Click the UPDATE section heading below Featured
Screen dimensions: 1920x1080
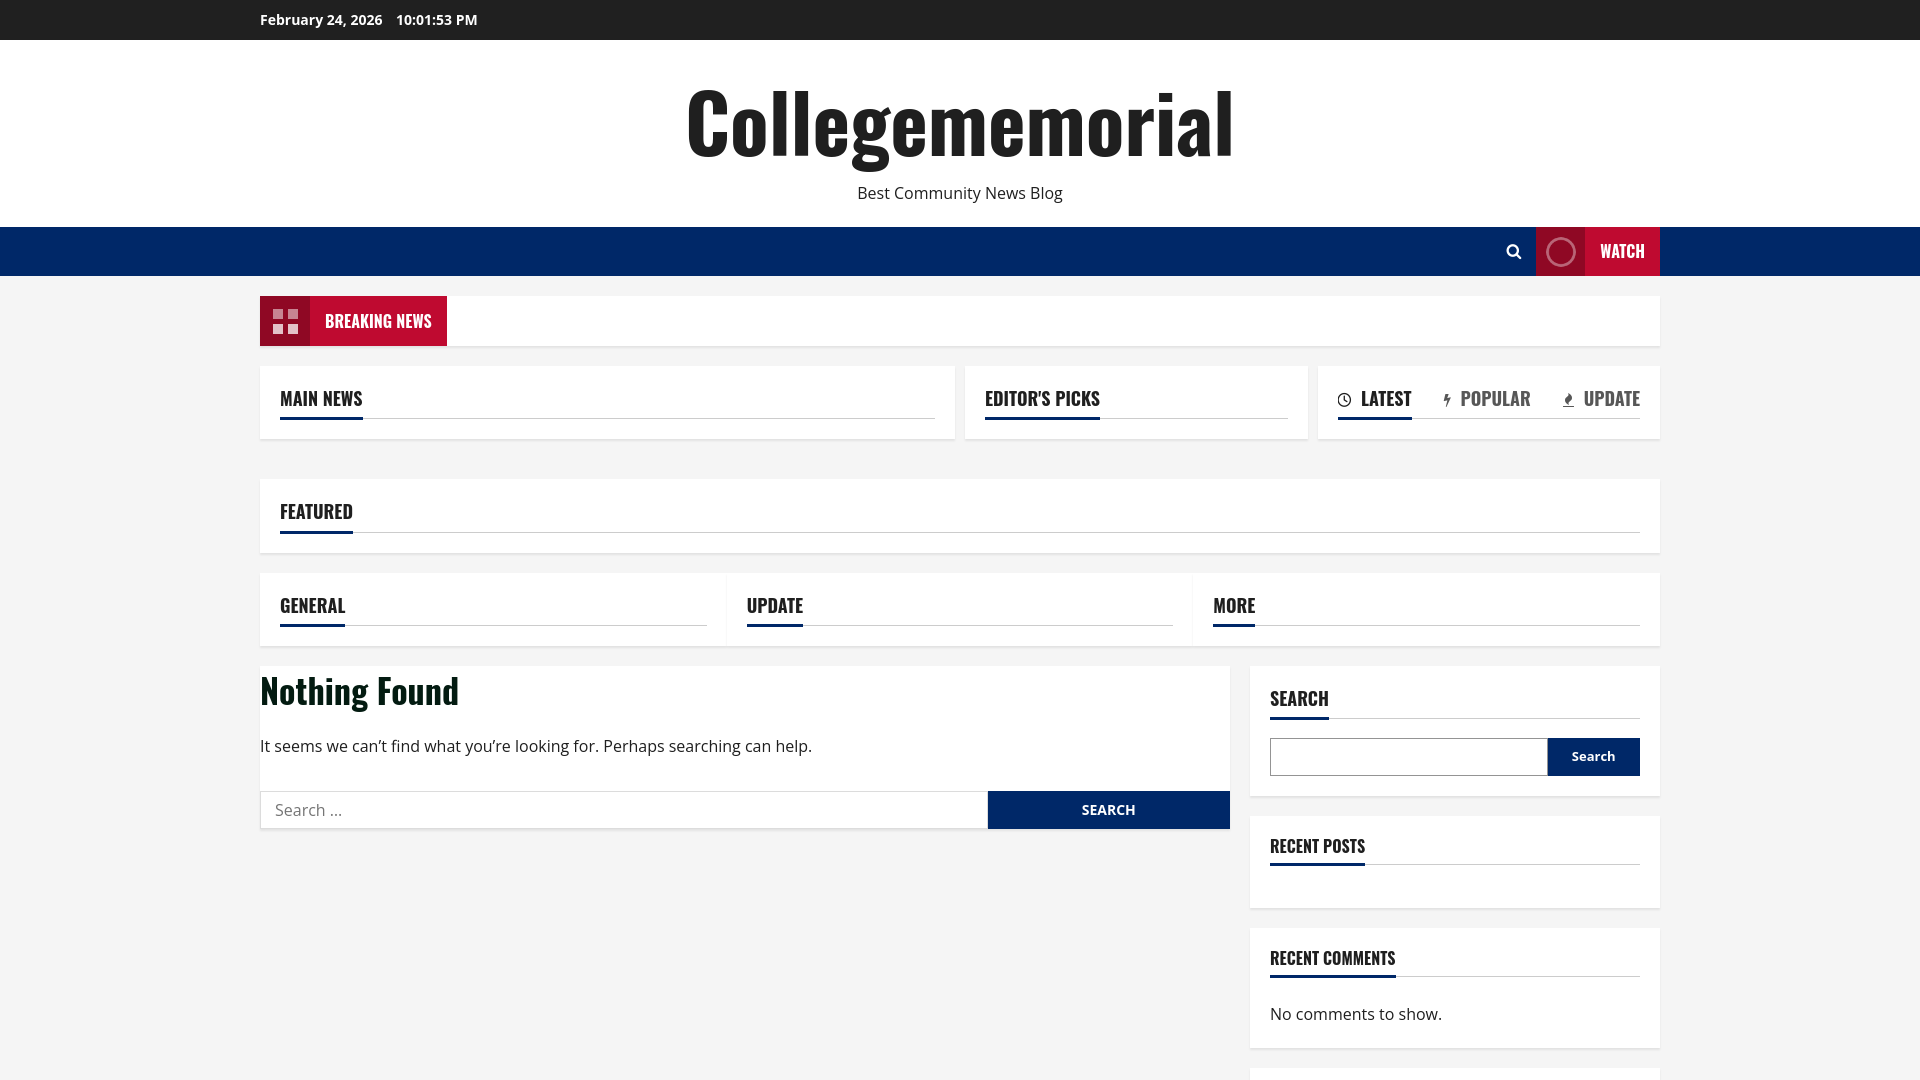point(774,606)
